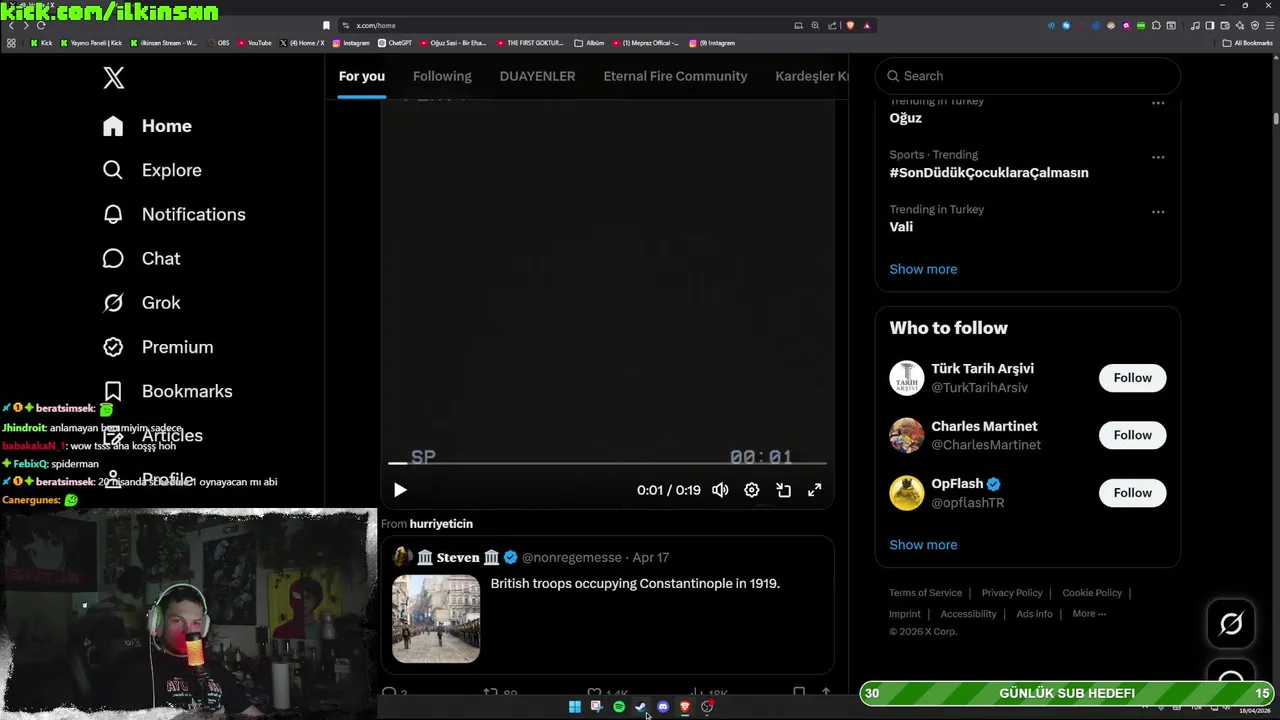
Task: Go back in the browser
Action: pyautogui.click(x=11, y=25)
